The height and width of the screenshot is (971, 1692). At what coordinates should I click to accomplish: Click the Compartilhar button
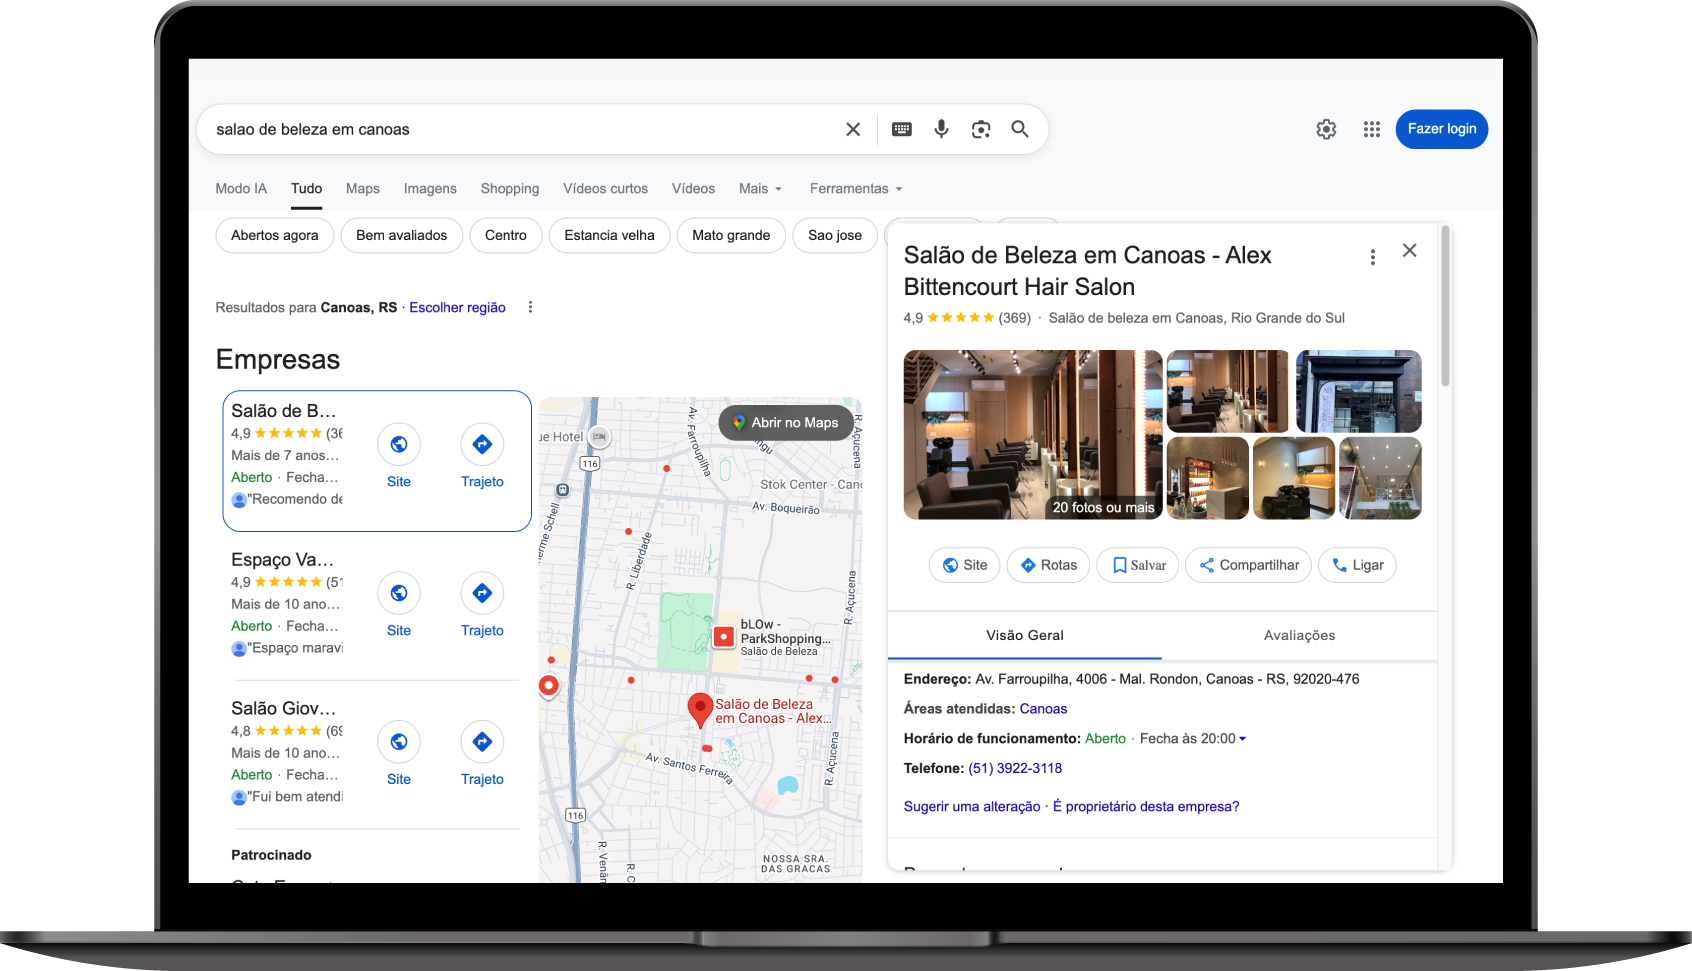pyautogui.click(x=1249, y=565)
